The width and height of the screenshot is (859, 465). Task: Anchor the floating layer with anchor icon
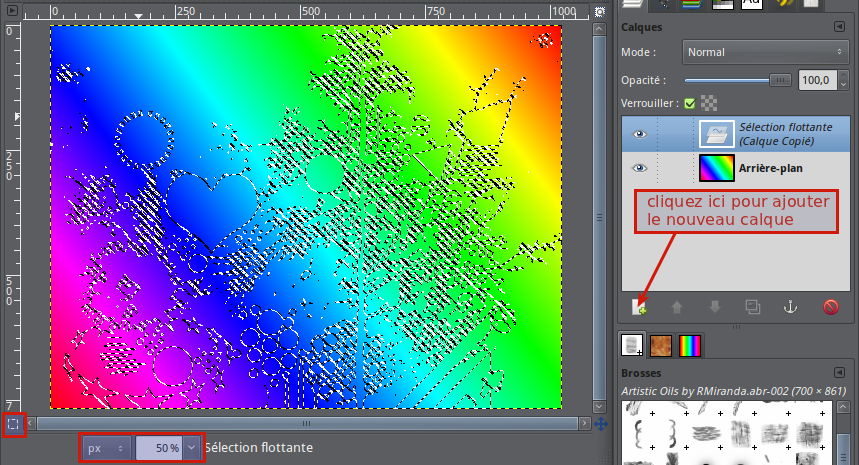click(790, 307)
